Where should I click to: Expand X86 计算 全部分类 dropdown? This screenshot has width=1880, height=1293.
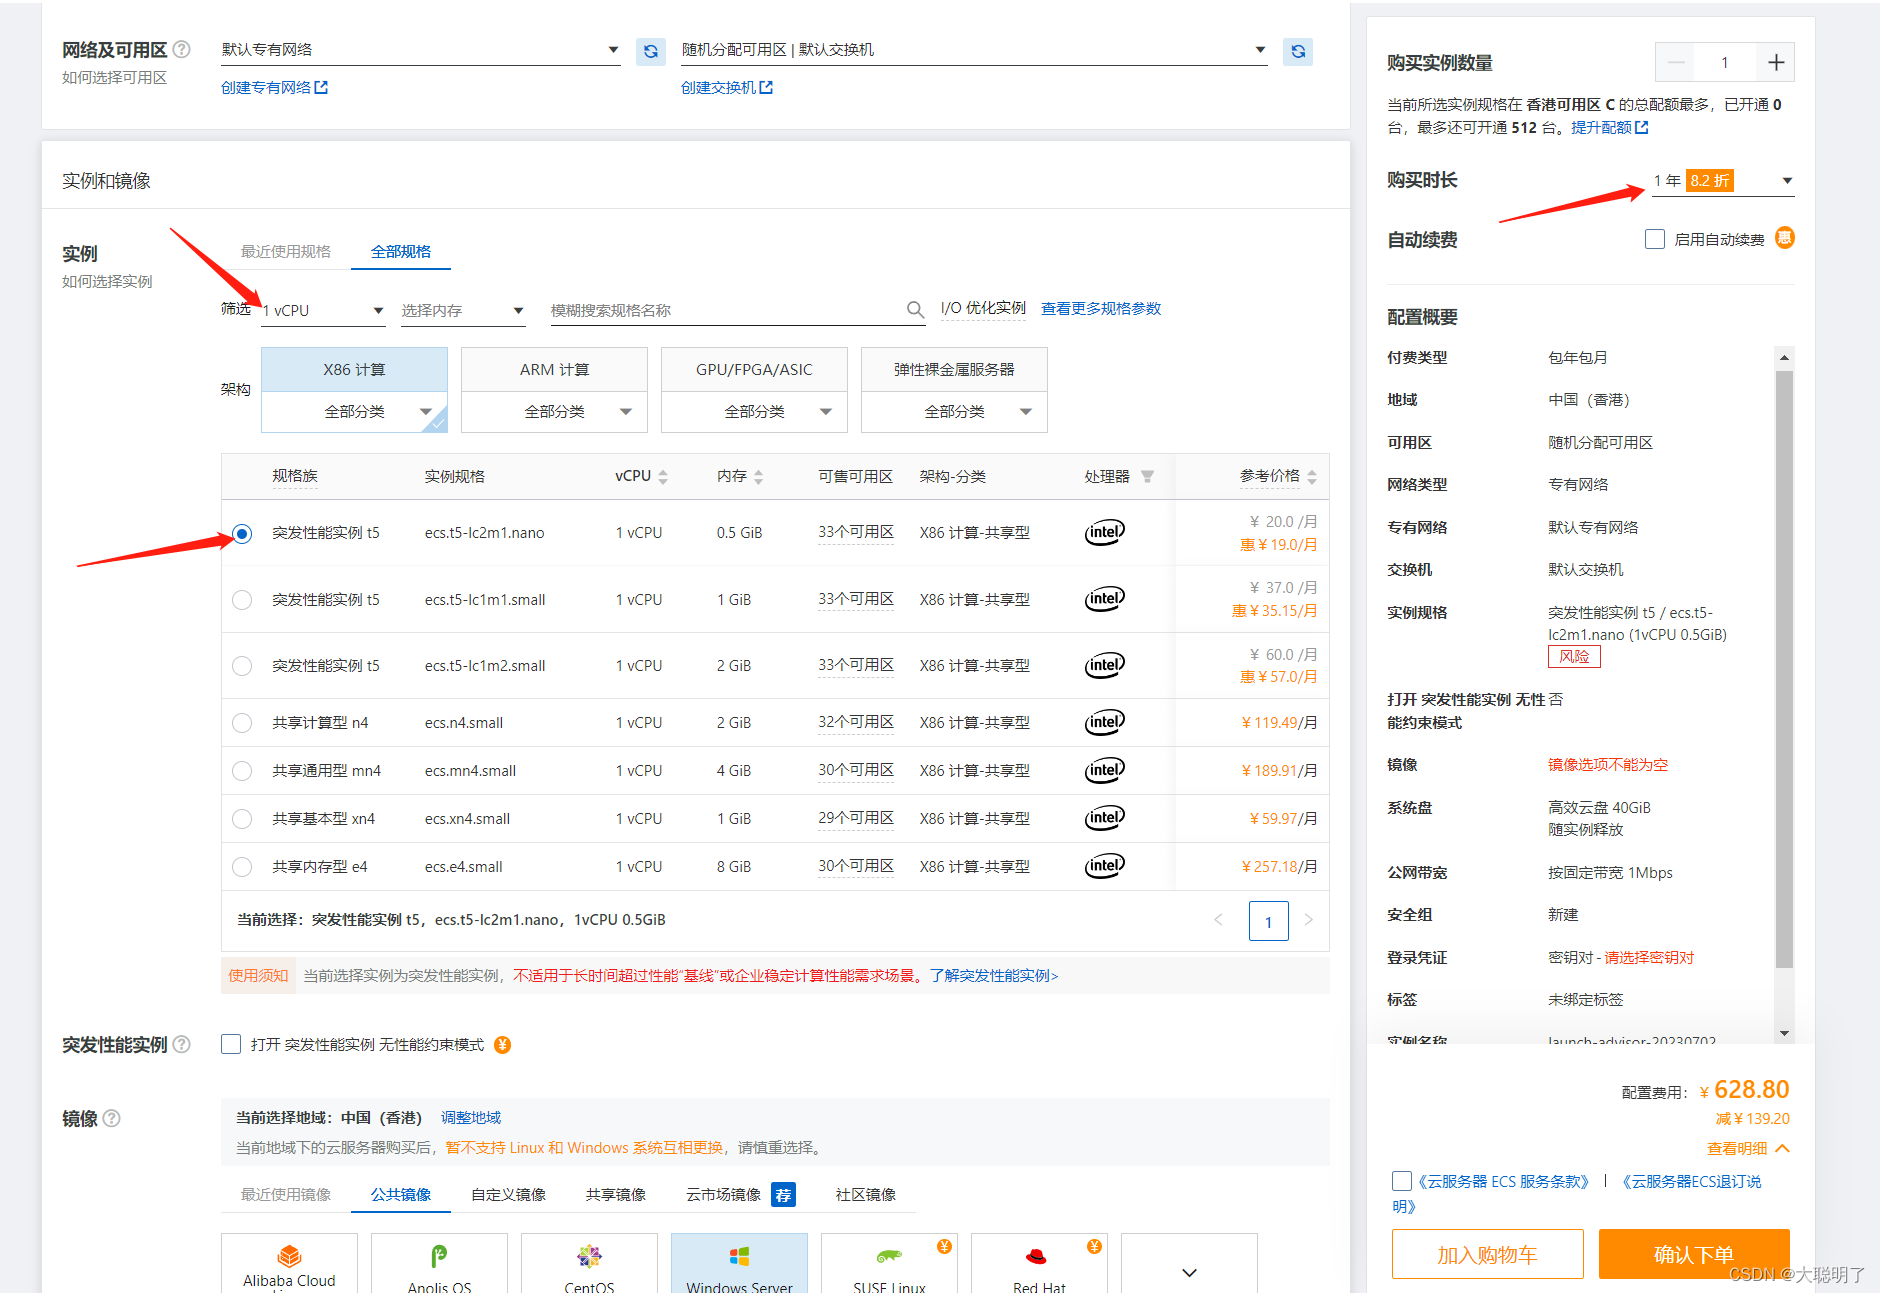point(354,412)
